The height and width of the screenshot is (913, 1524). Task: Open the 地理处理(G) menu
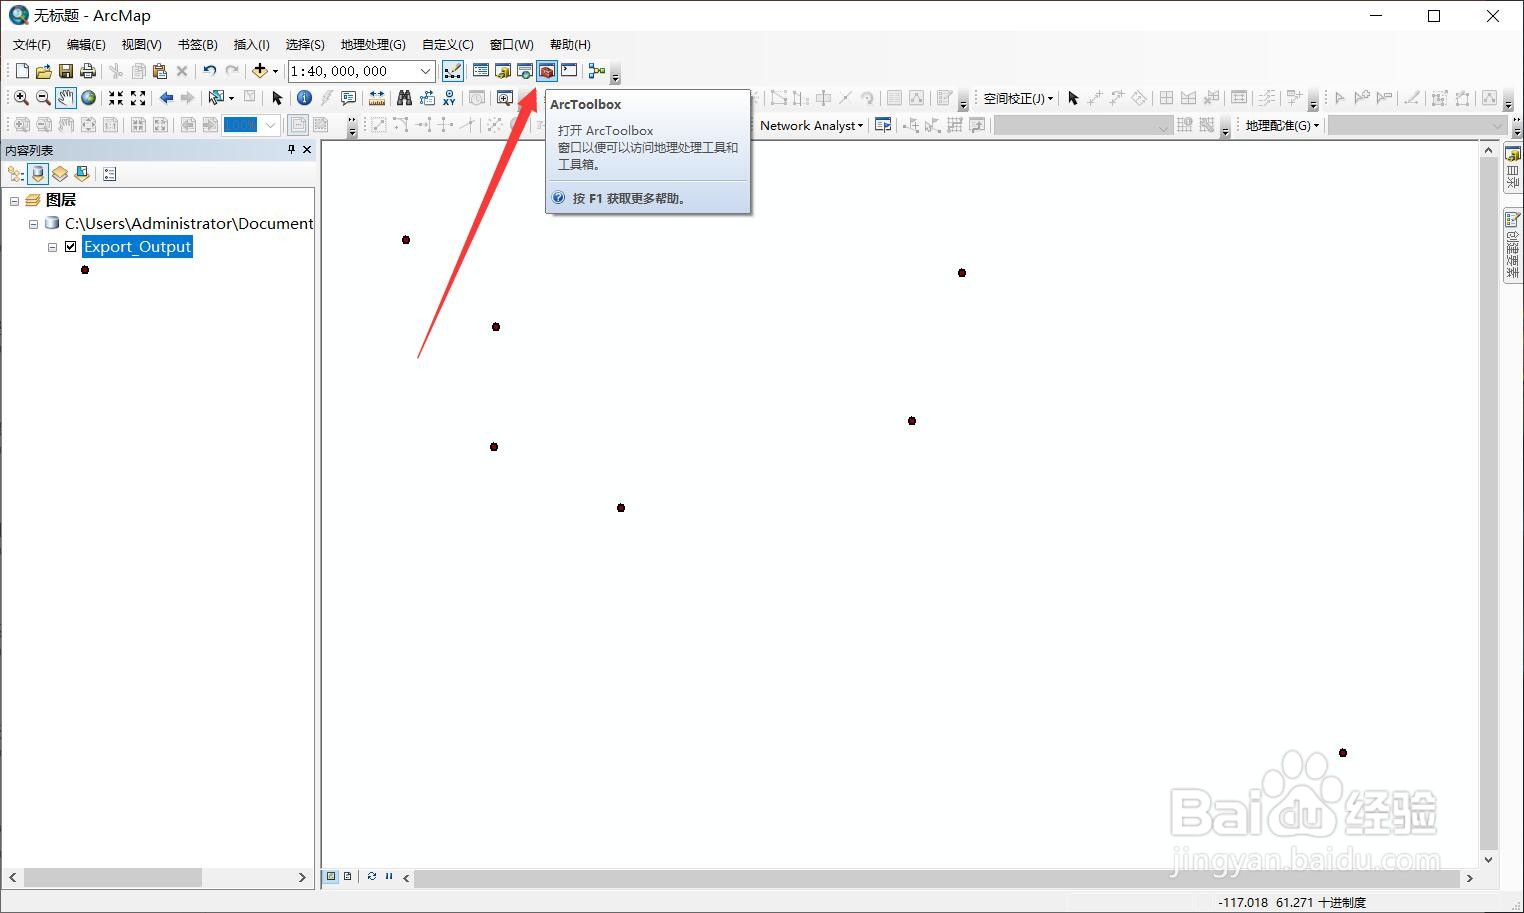coord(373,45)
